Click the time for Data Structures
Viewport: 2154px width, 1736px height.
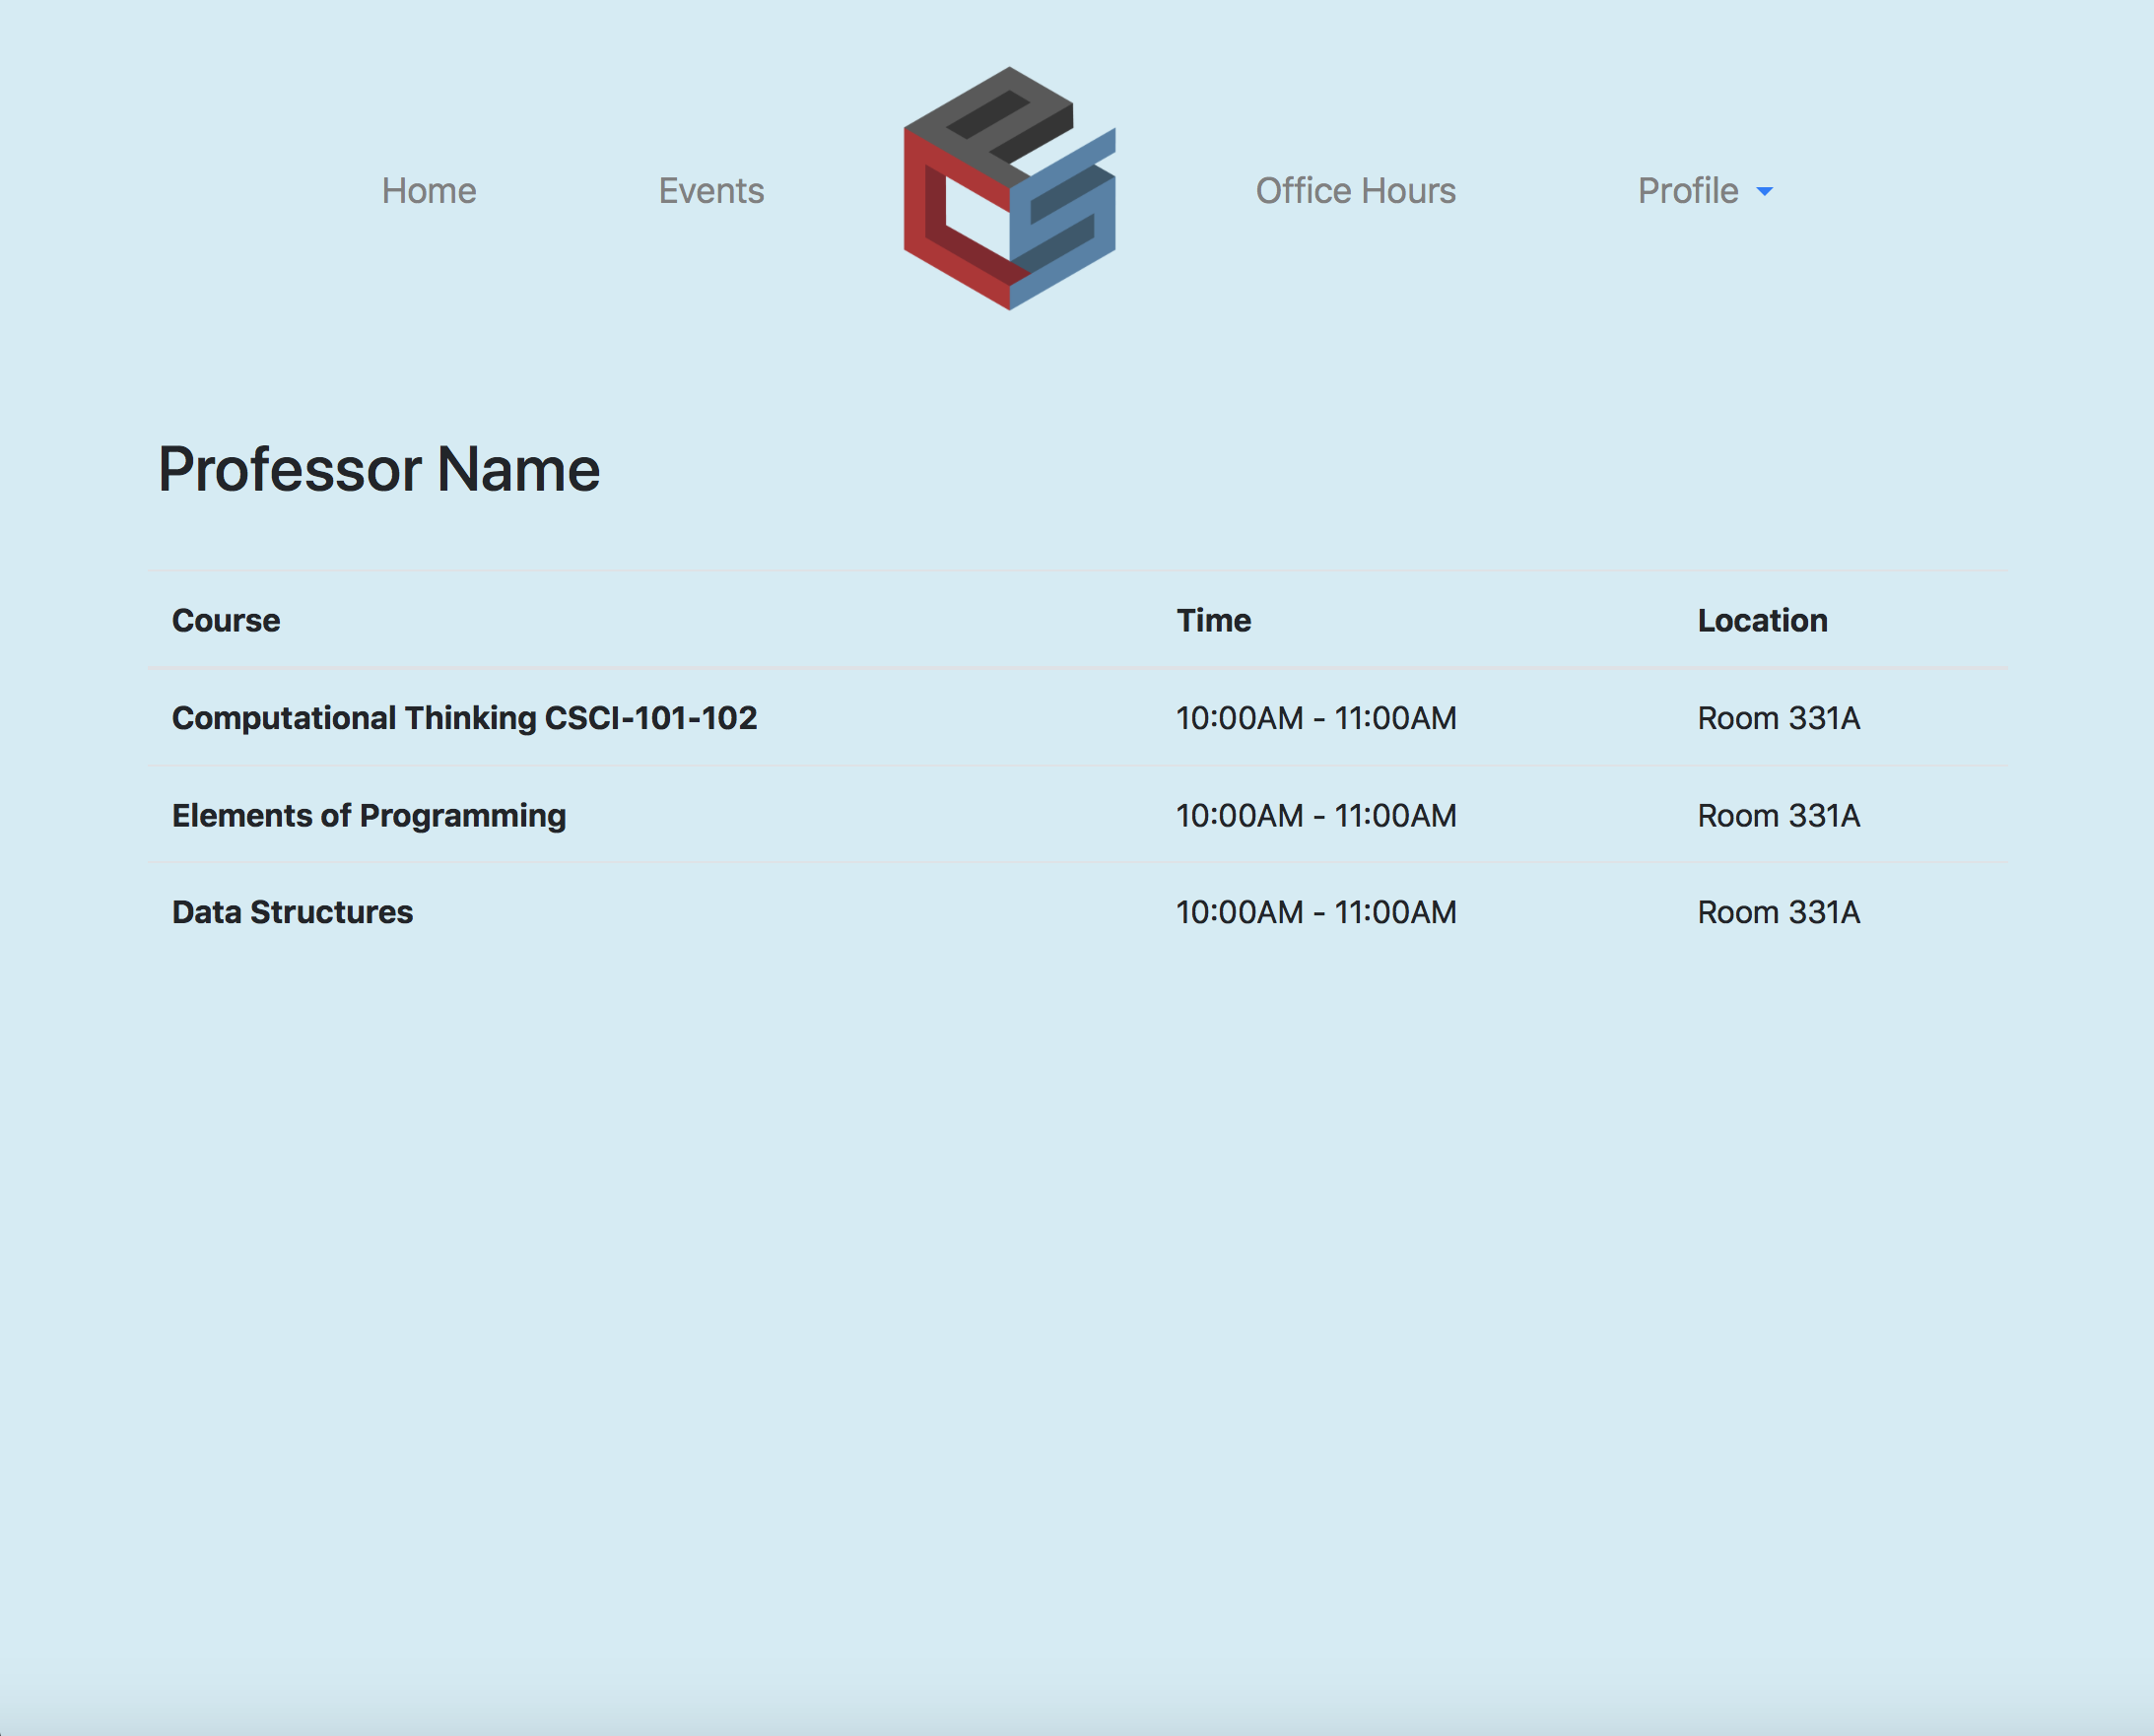coord(1316,912)
